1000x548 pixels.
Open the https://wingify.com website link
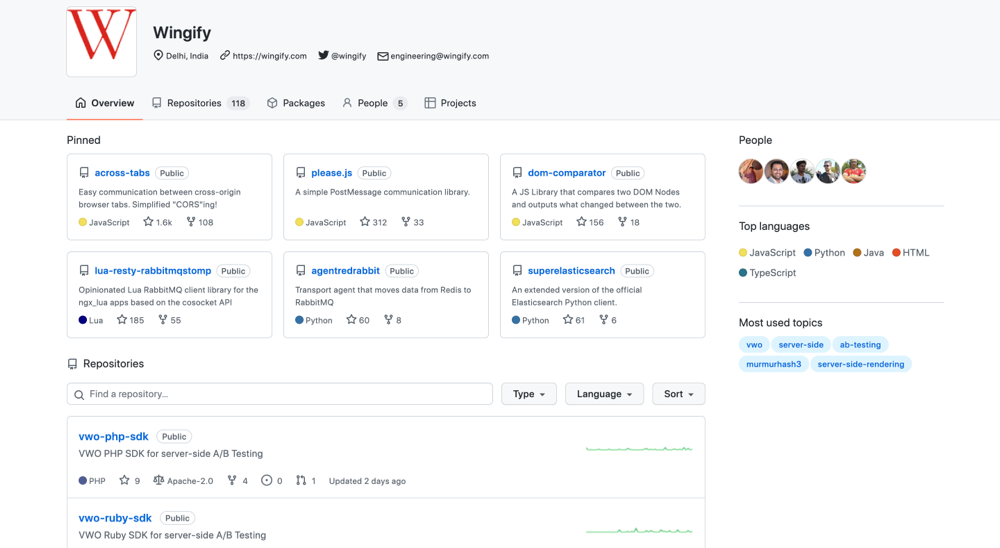pyautogui.click(x=269, y=56)
